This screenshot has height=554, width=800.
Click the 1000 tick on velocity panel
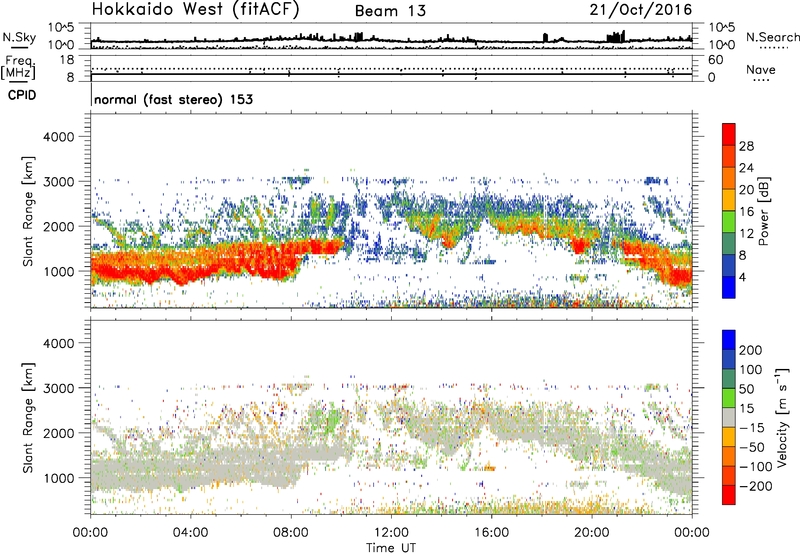pyautogui.click(x=58, y=478)
